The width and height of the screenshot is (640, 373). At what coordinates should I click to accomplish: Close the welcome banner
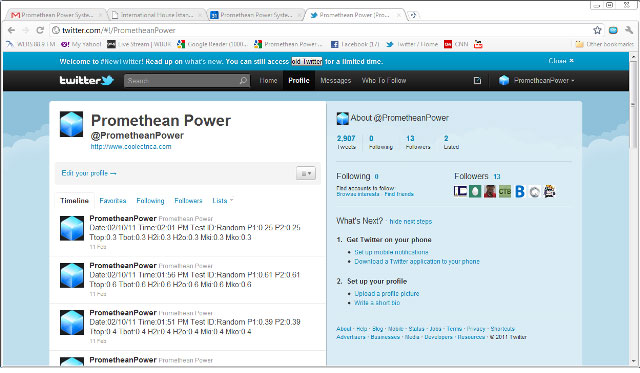coord(561,61)
